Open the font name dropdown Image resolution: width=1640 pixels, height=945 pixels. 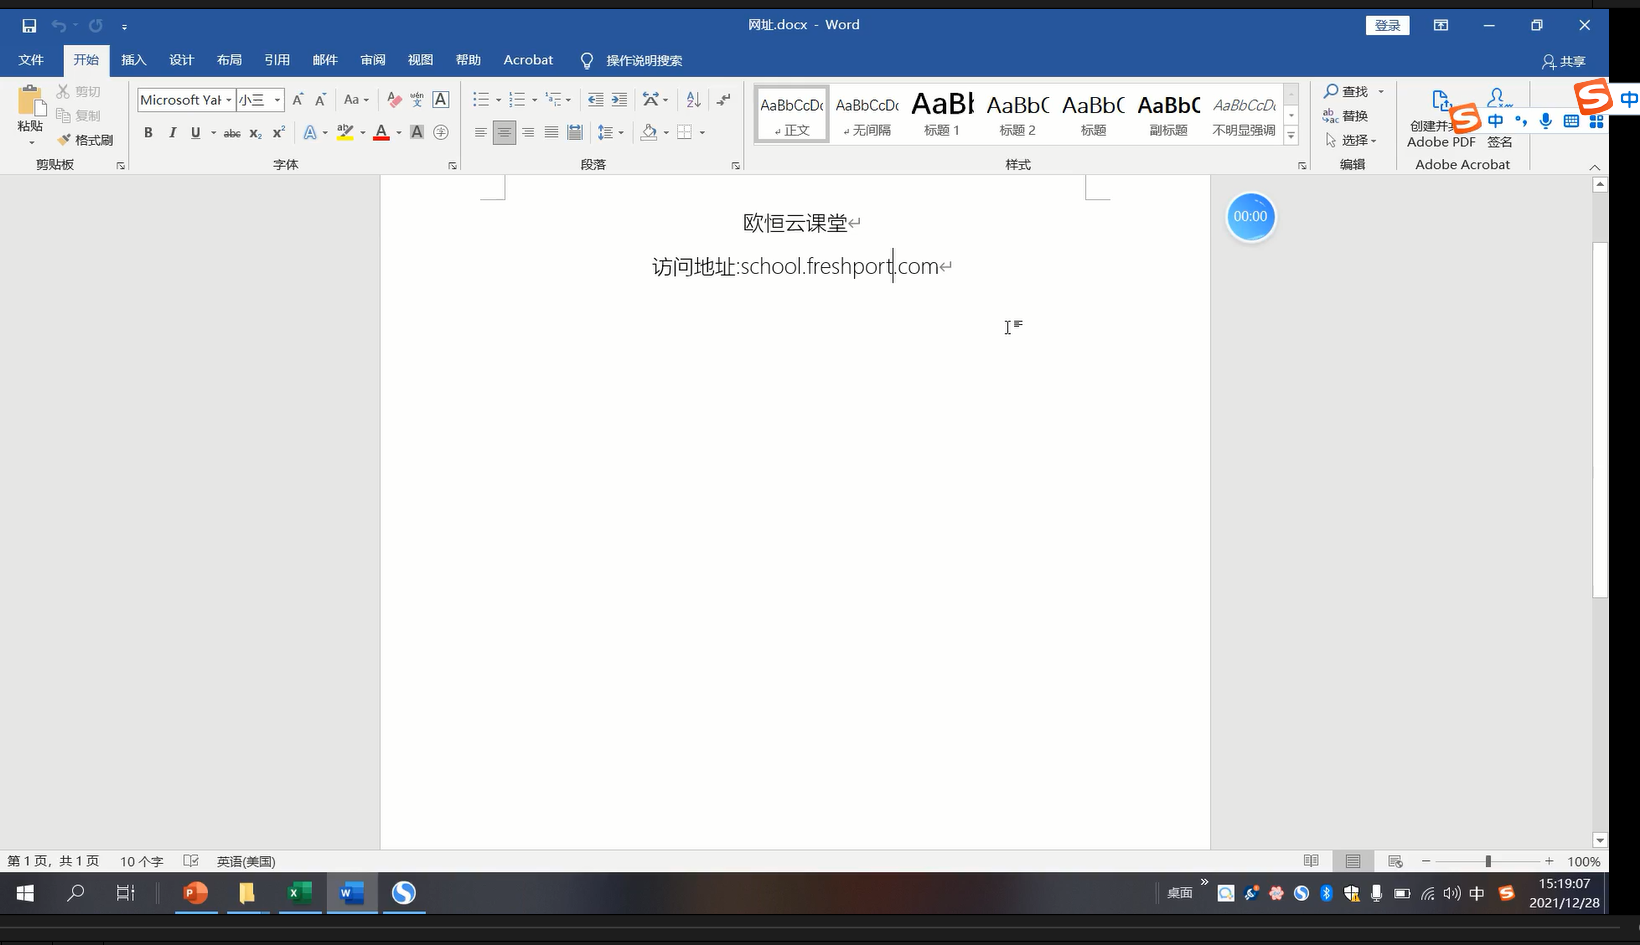229,100
